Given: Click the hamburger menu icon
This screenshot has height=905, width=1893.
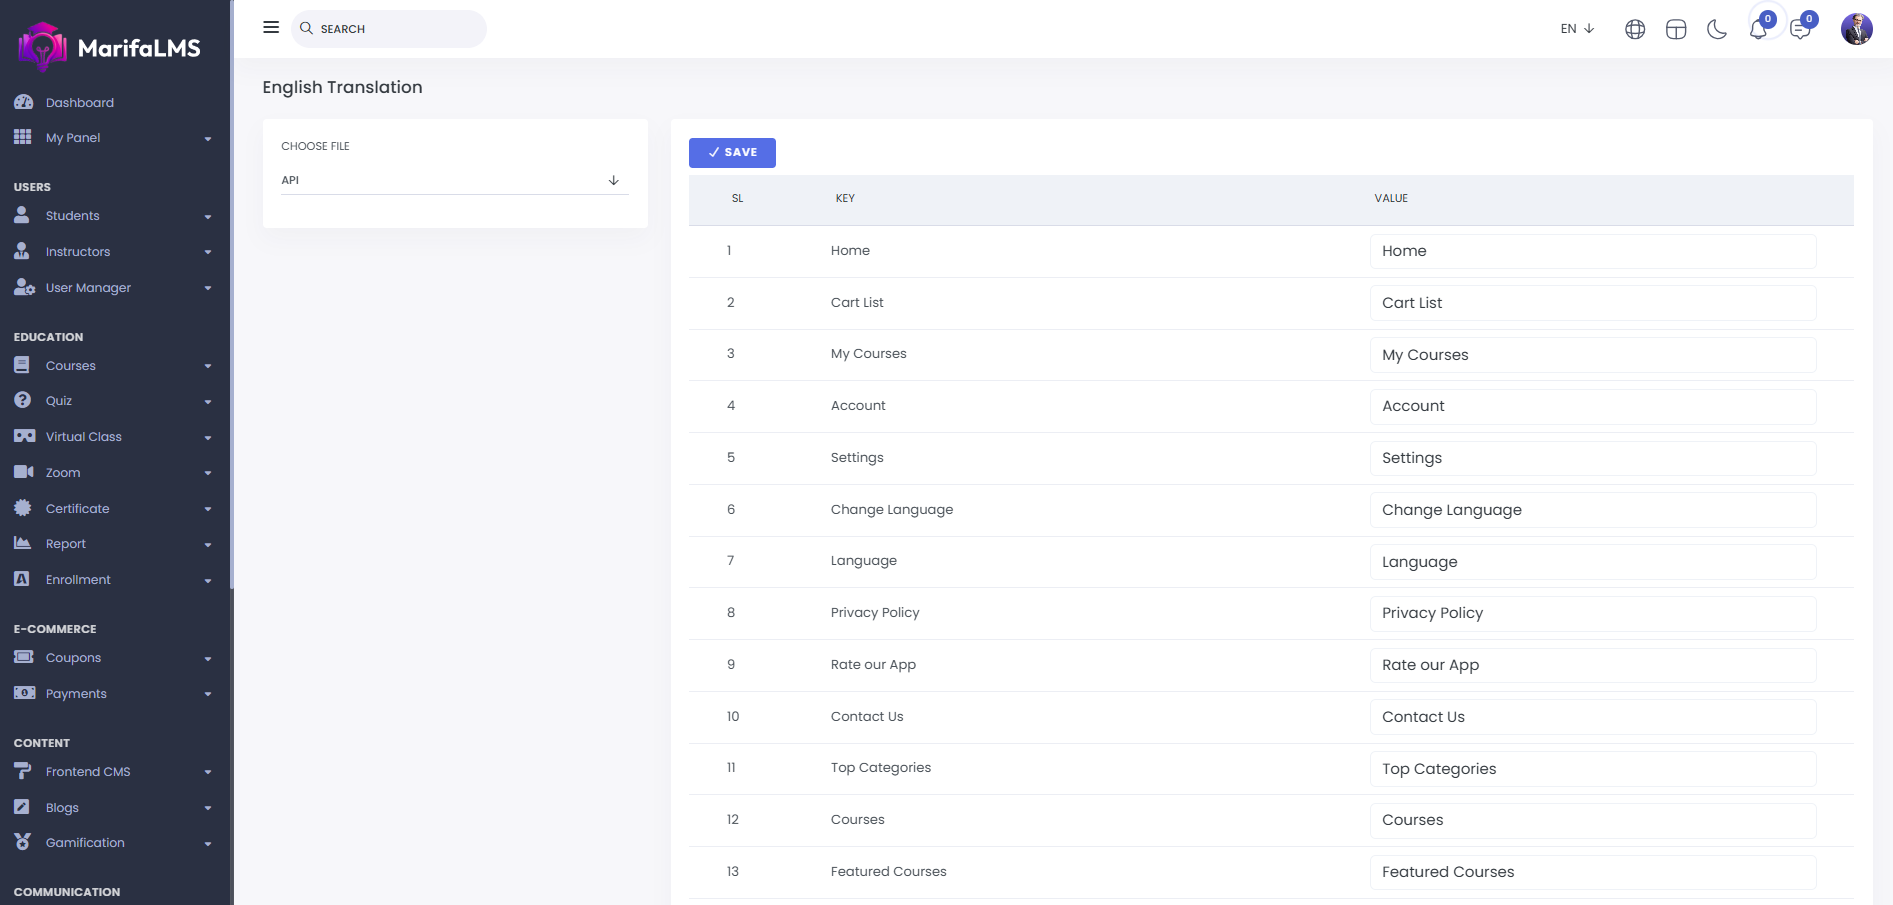Looking at the screenshot, I should coord(271,28).
